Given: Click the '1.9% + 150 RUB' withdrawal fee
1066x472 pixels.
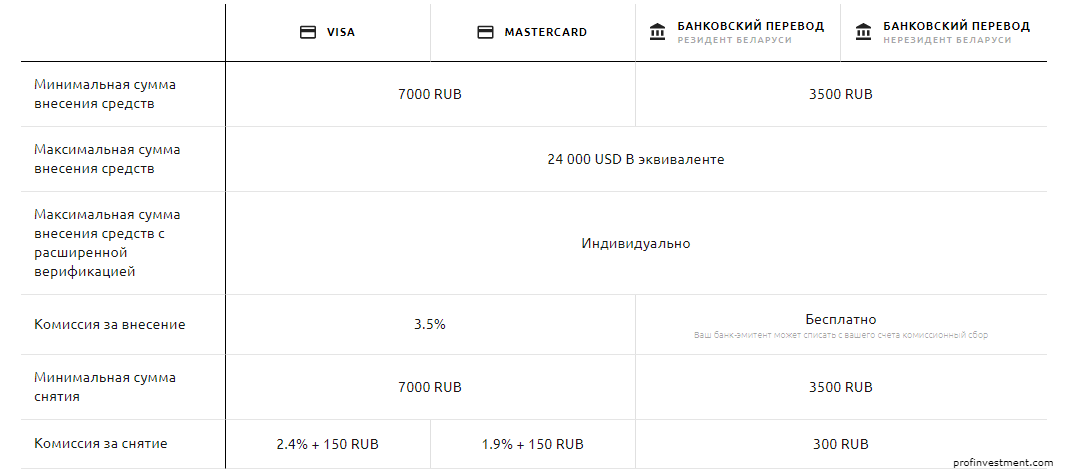Looking at the screenshot, I should 533,445.
